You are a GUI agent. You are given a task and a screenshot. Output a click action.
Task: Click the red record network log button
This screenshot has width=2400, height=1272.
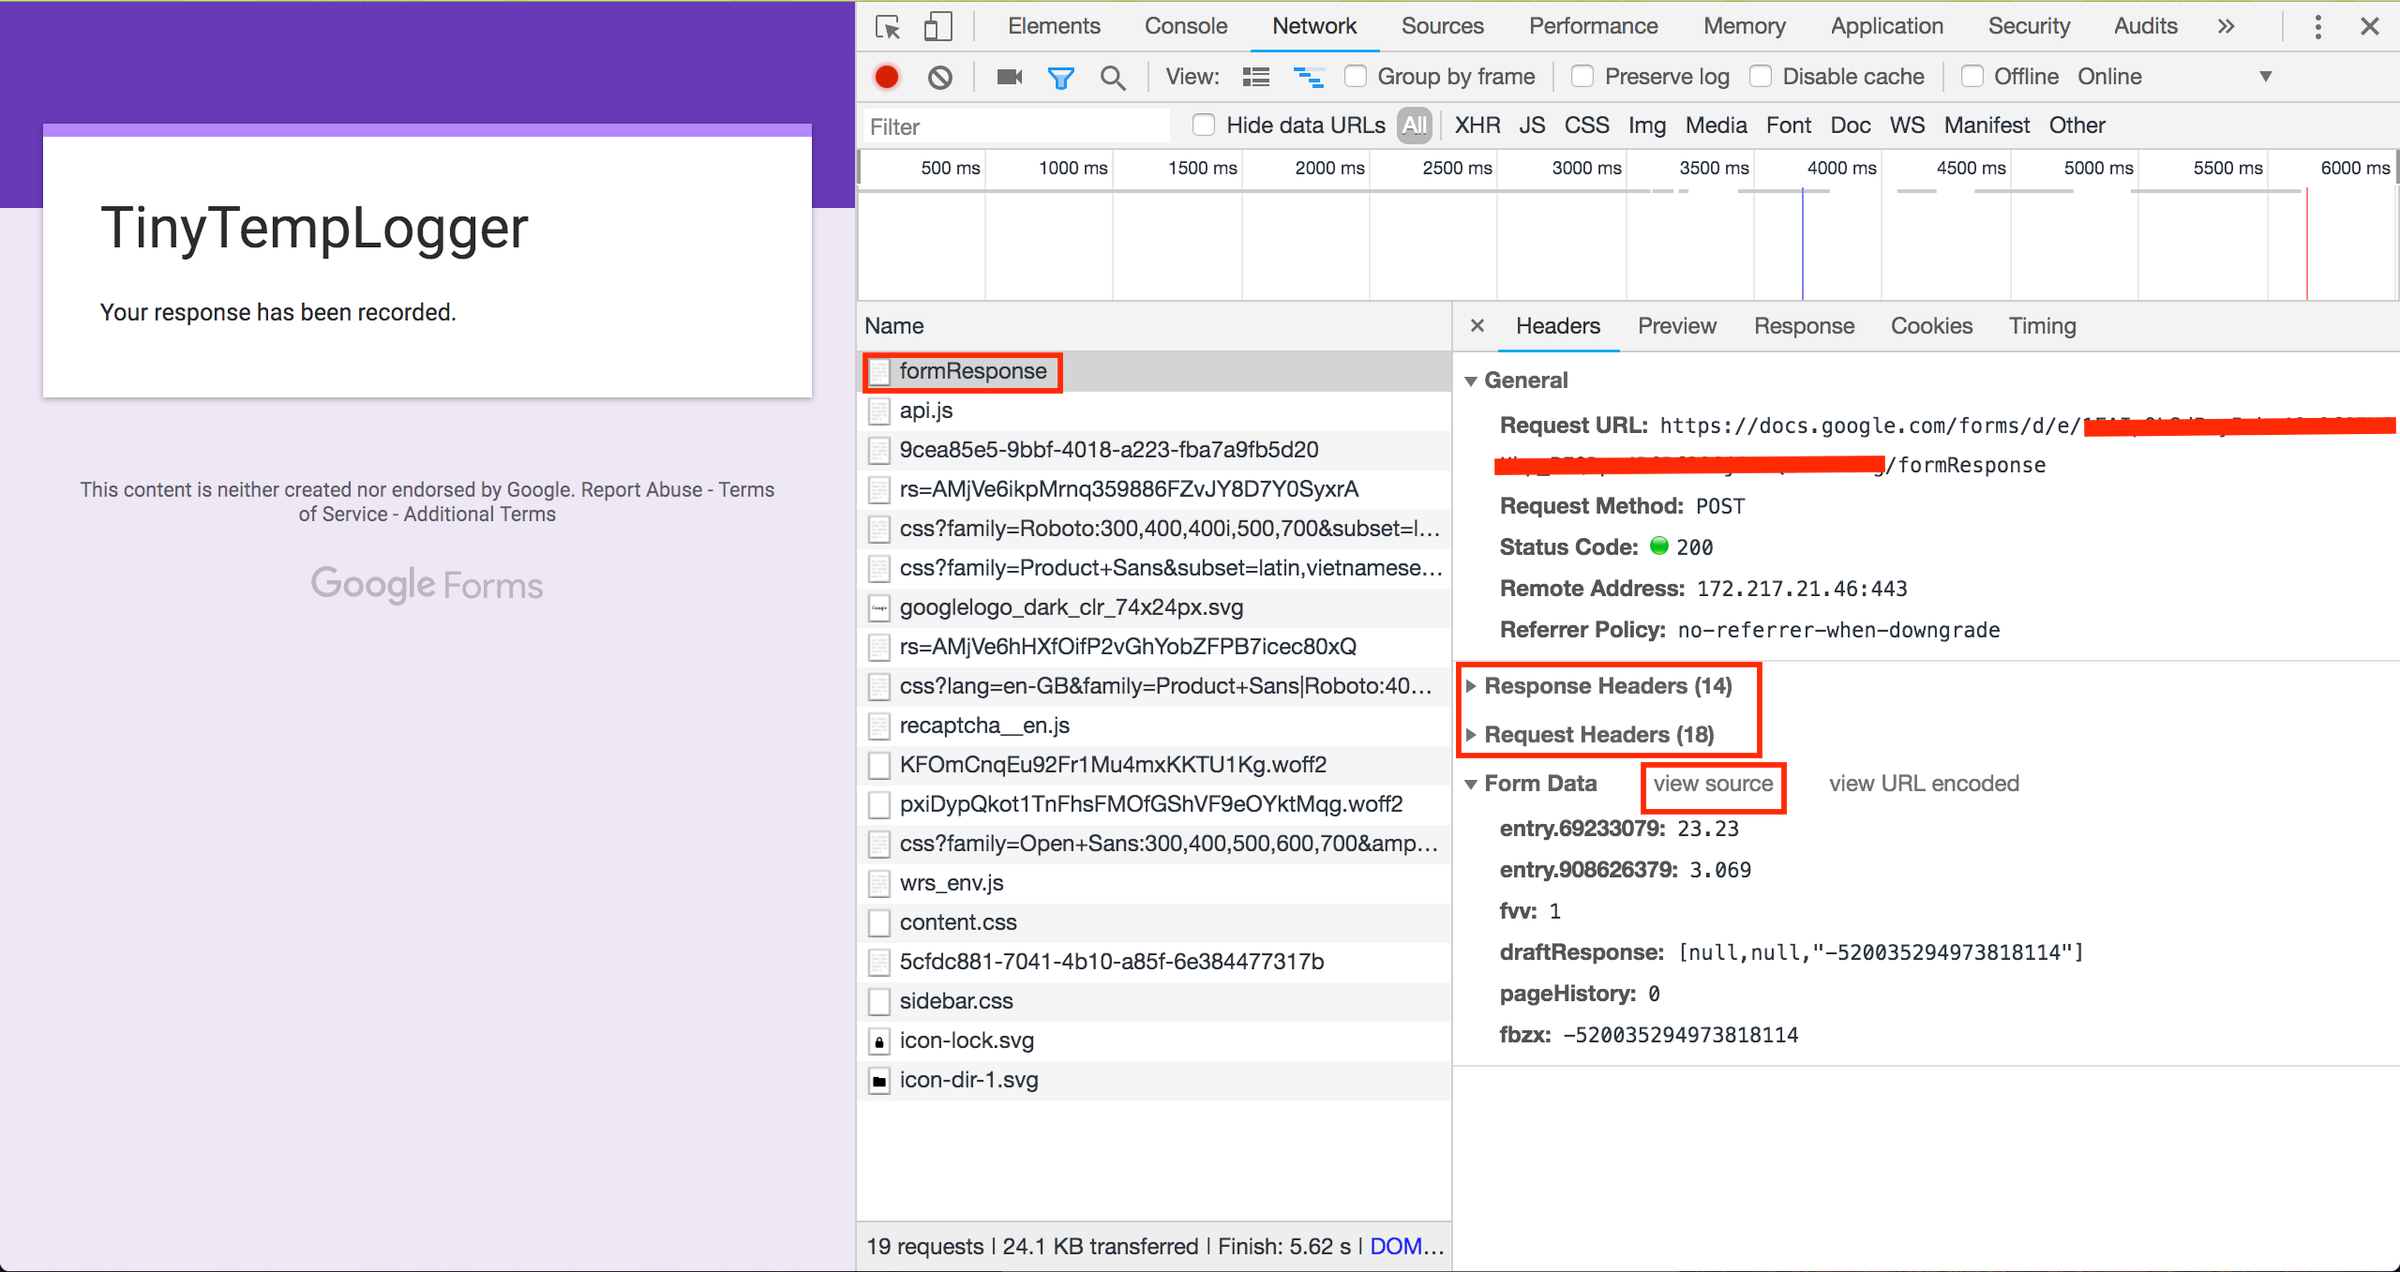coord(886,77)
